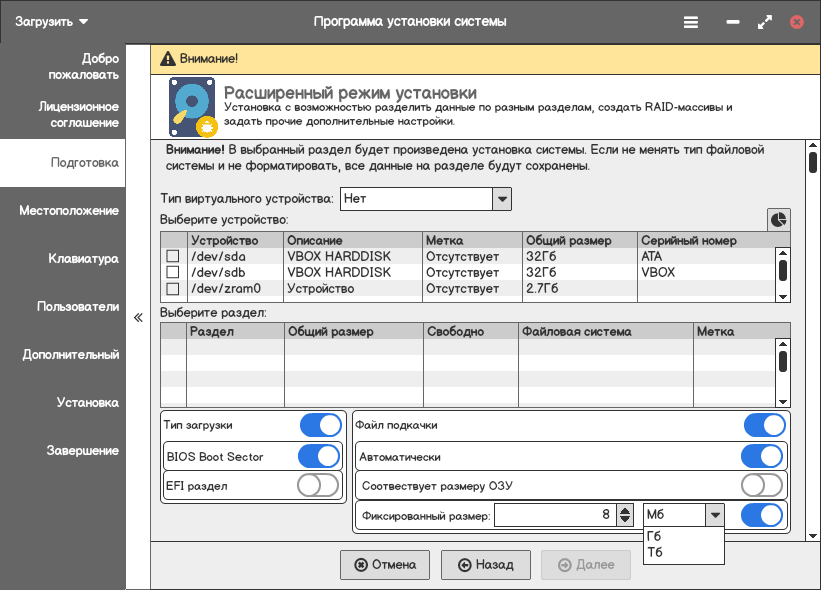Disable the BIOS Boot Sector toggle

319,457
